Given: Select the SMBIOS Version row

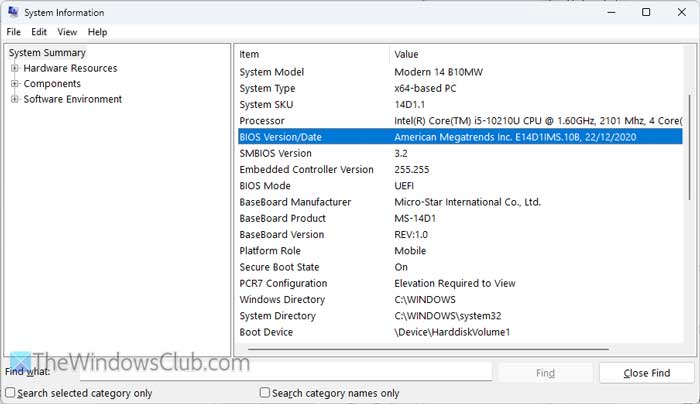Looking at the screenshot, I should click(460, 154).
